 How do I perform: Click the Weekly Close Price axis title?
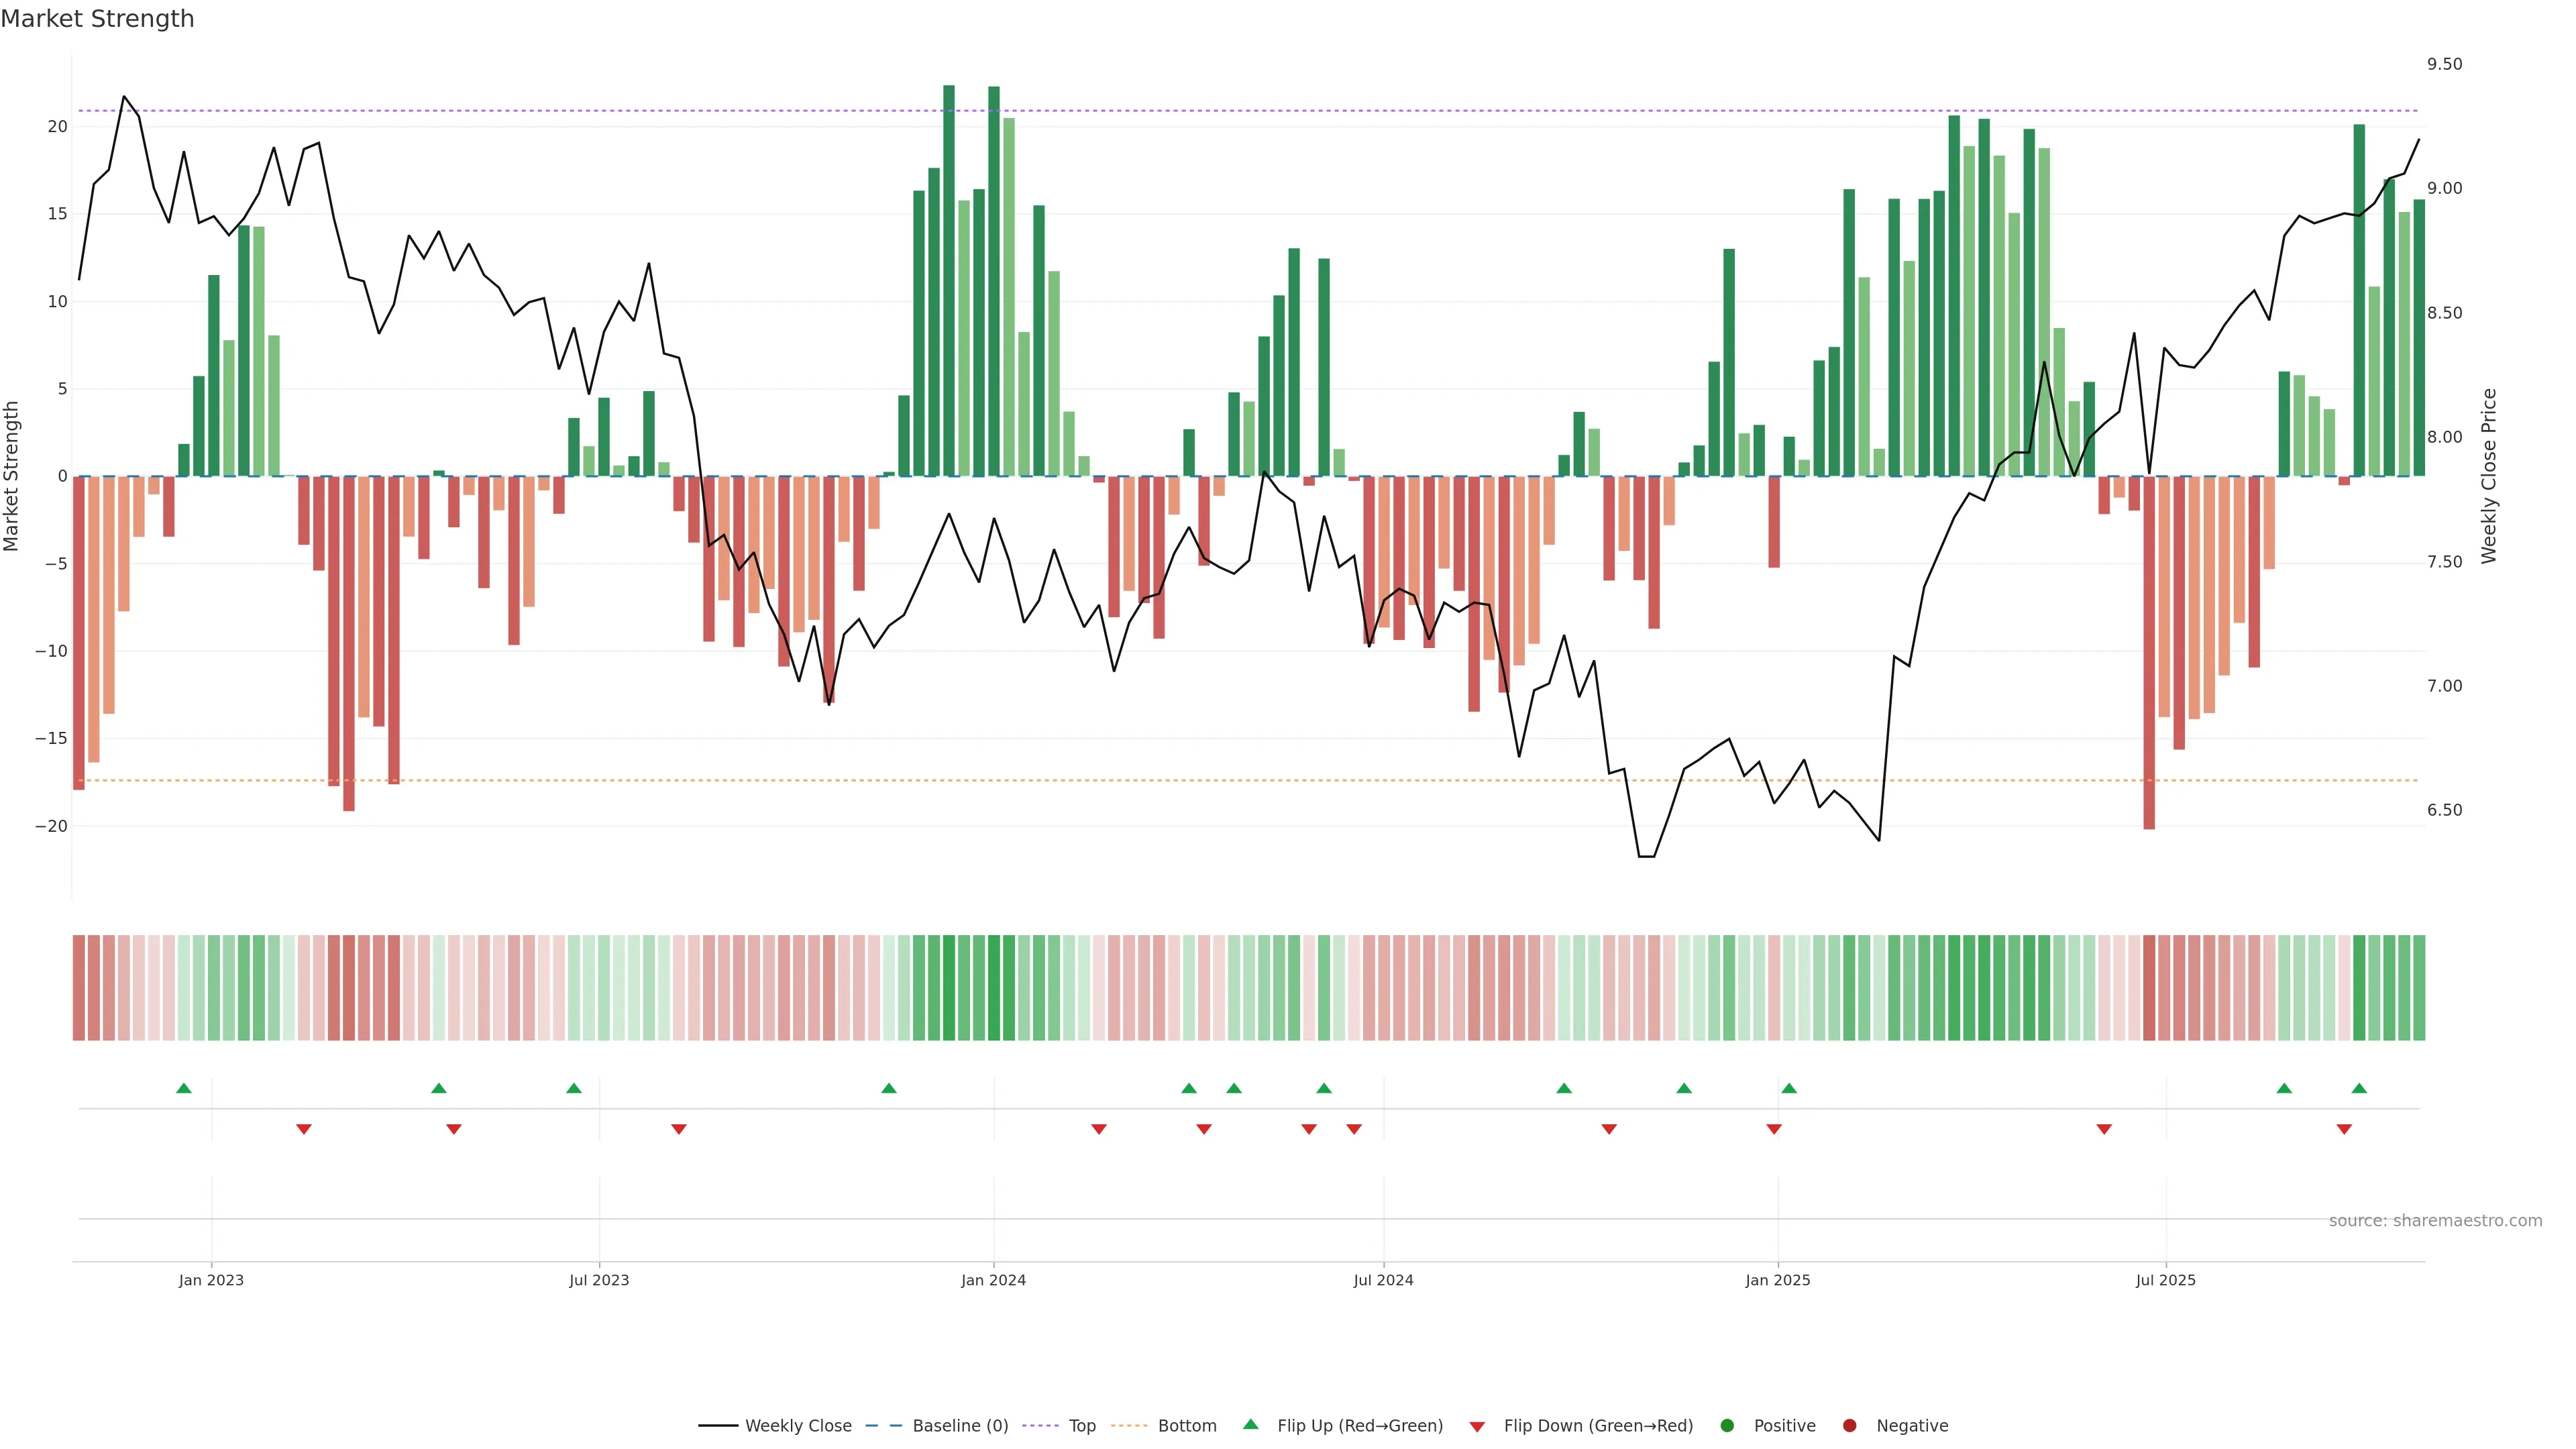point(2489,476)
